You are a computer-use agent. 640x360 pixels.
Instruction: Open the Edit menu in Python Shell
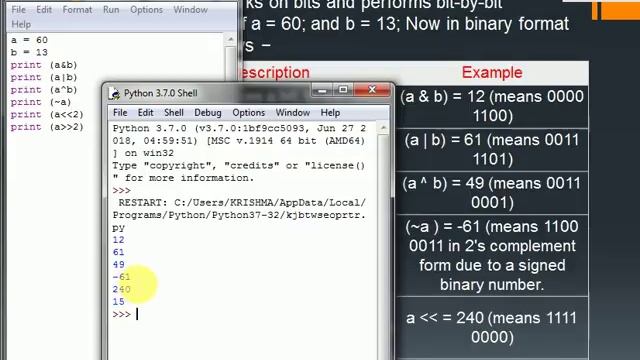point(145,113)
